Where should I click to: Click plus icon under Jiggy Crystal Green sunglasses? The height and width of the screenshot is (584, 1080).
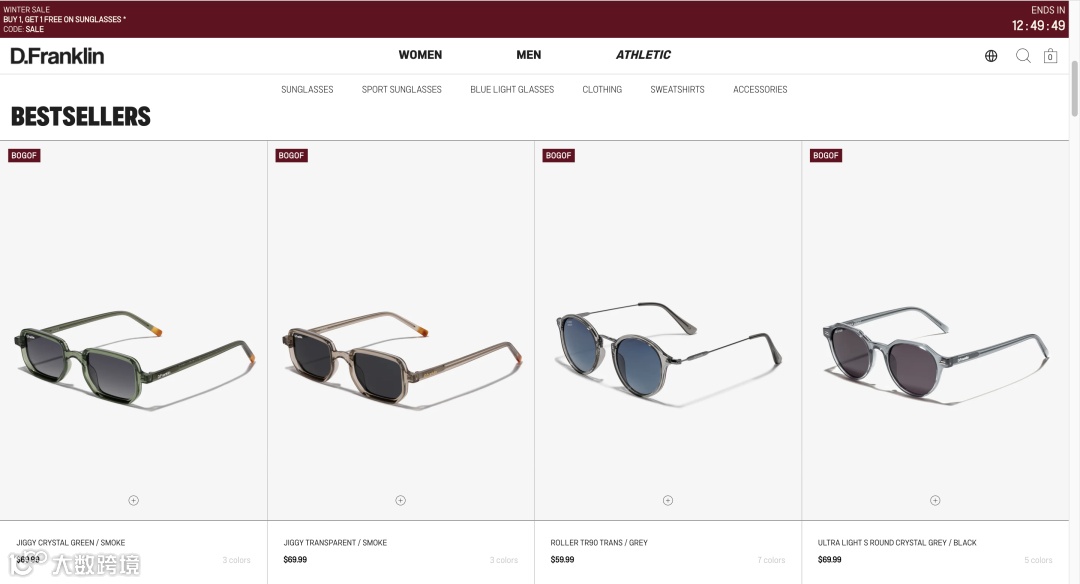point(134,501)
